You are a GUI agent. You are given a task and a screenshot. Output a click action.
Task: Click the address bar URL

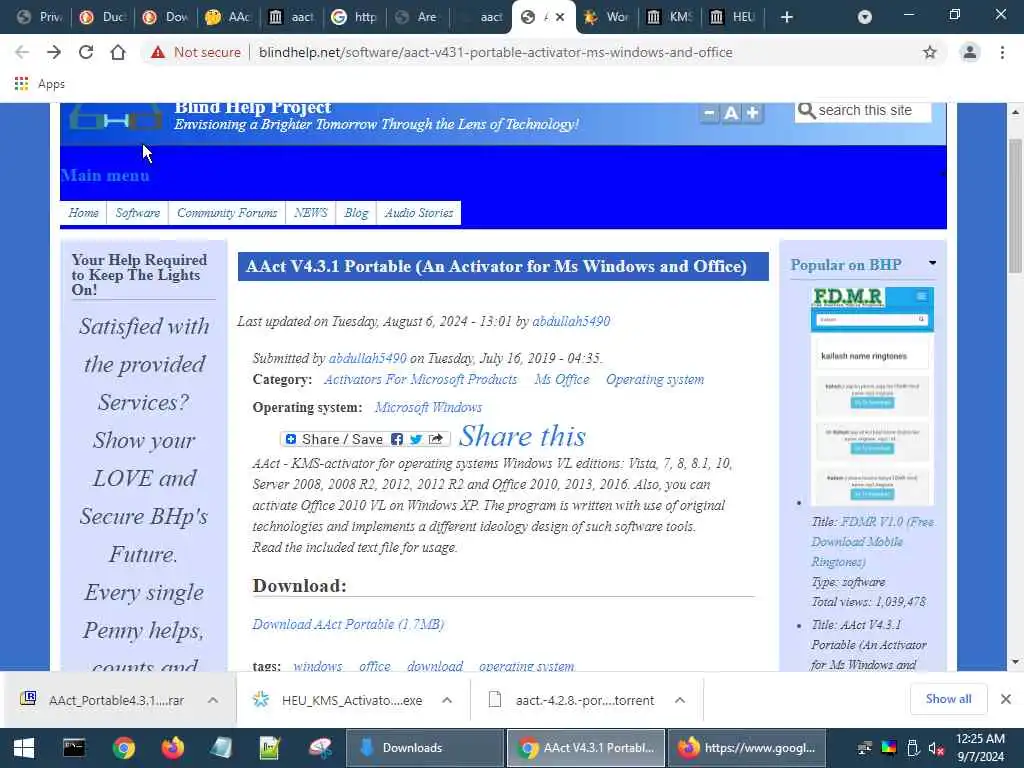[496, 52]
